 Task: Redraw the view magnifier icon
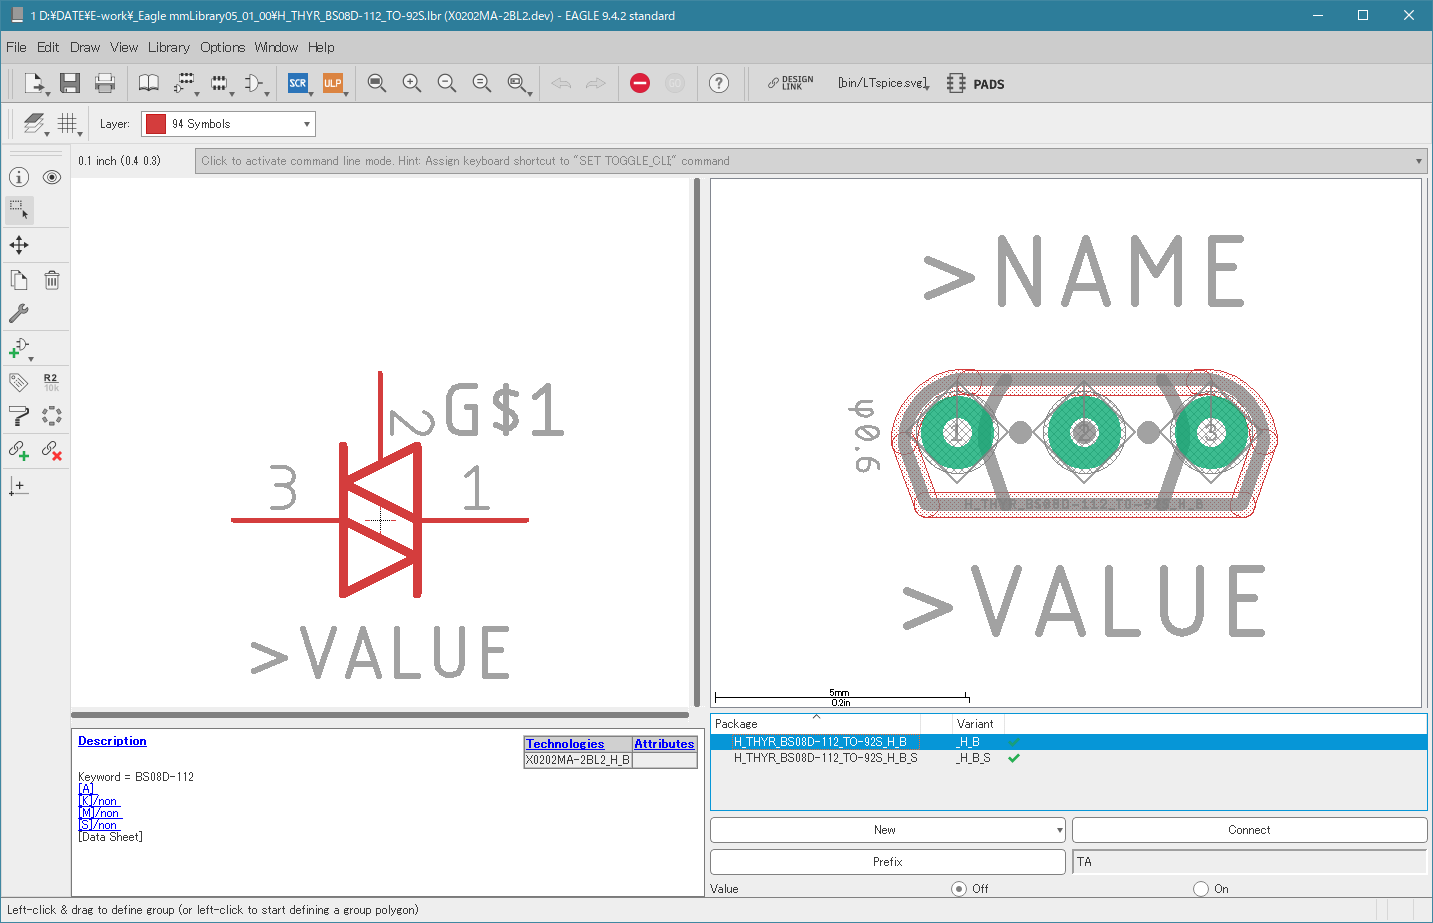tap(481, 83)
